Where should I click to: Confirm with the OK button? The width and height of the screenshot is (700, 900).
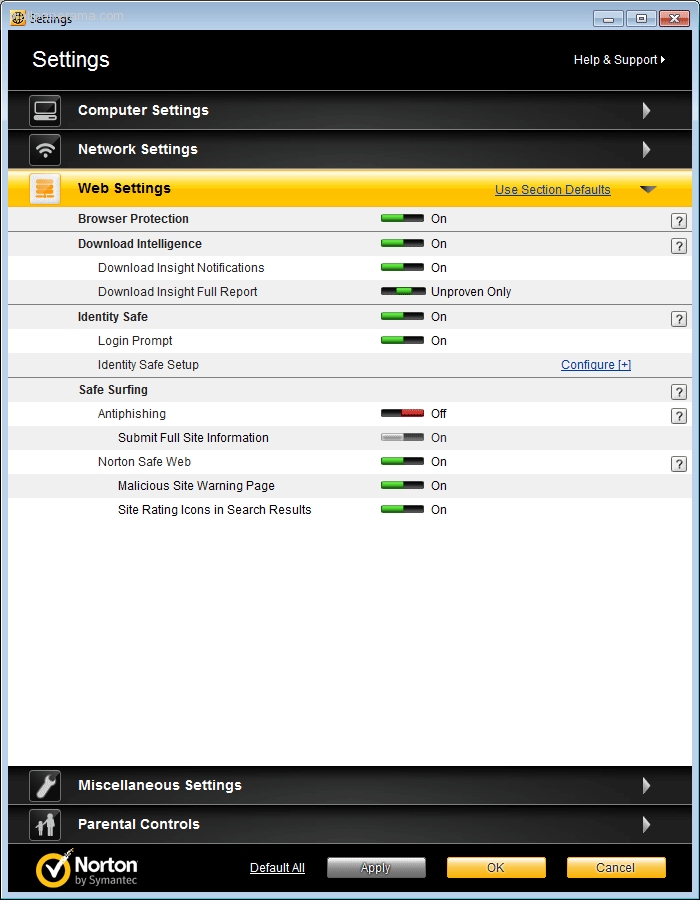496,868
